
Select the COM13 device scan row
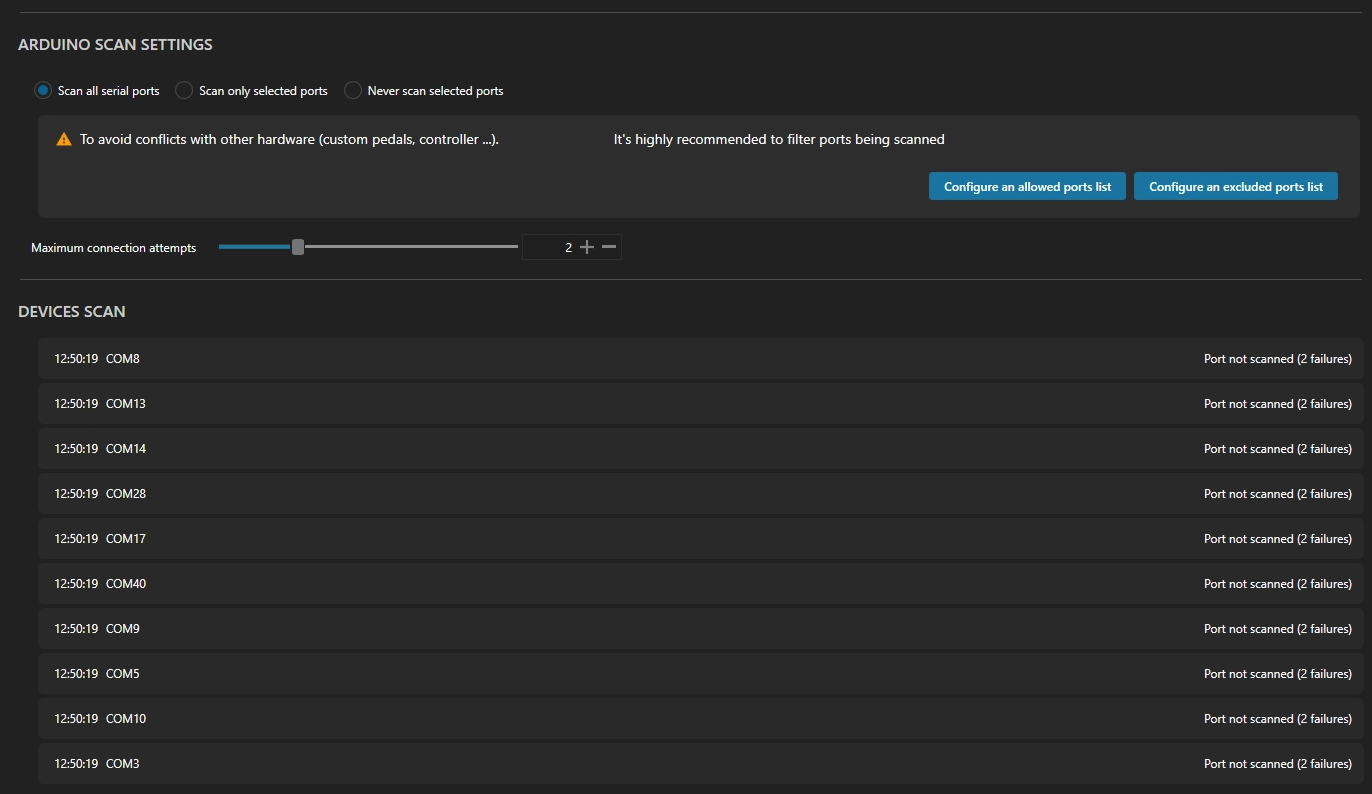coord(700,404)
